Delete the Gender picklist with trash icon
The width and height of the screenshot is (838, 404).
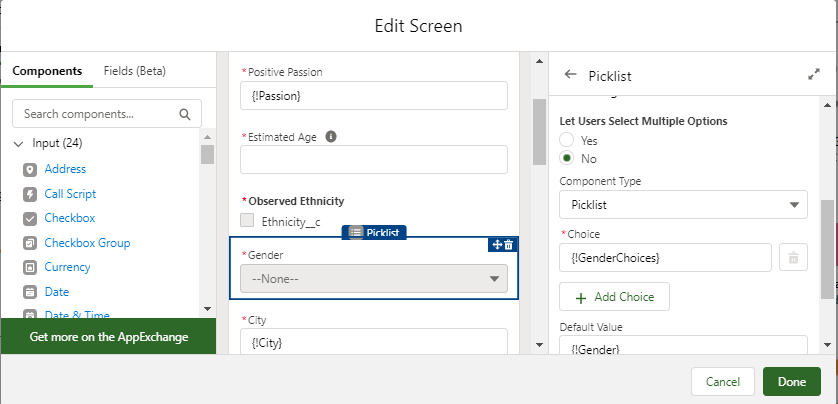click(508, 245)
